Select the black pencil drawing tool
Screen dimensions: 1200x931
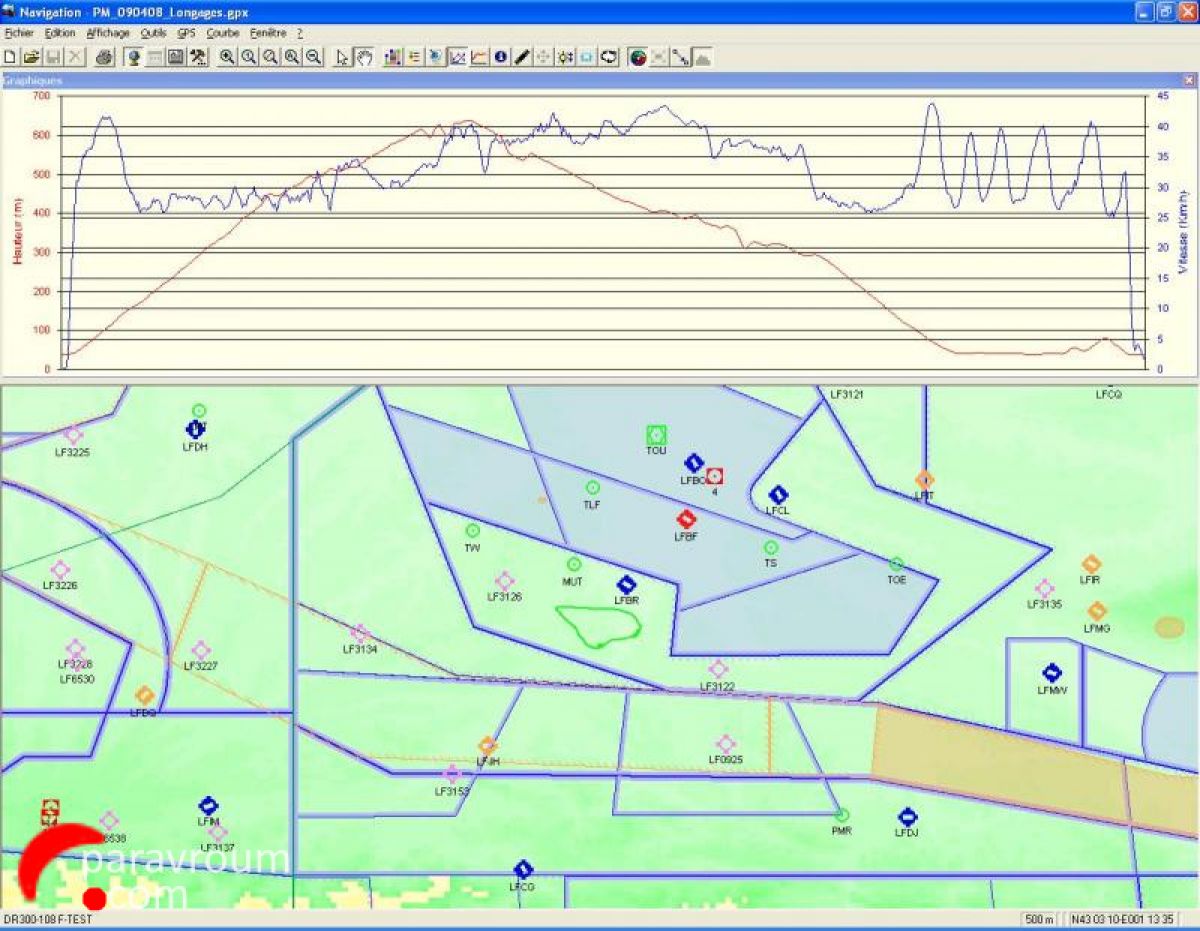[x=522, y=57]
